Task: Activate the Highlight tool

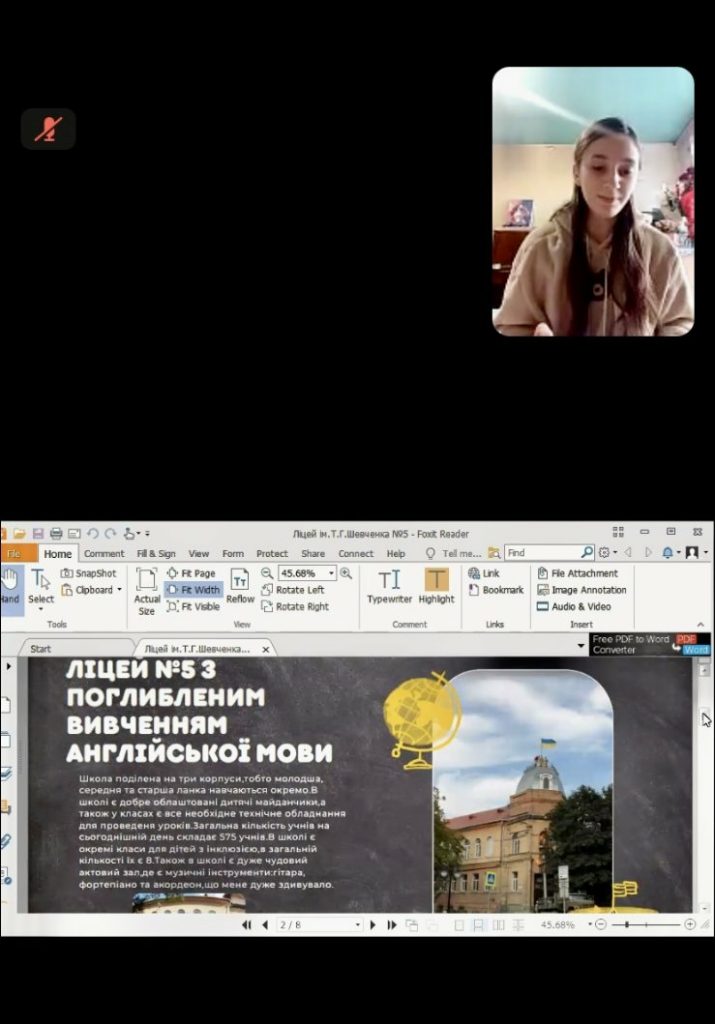Action: [436, 585]
